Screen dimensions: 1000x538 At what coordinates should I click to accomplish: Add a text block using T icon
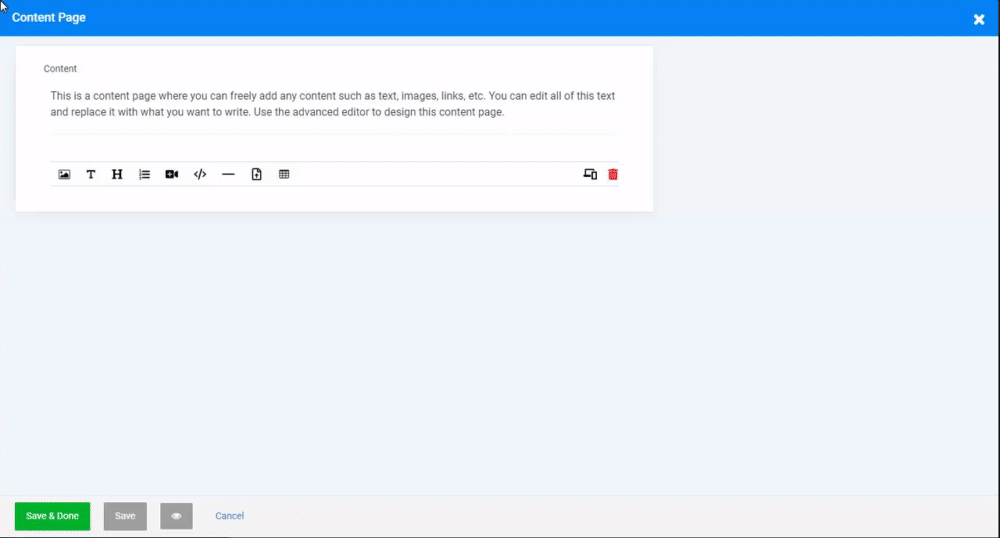(91, 174)
